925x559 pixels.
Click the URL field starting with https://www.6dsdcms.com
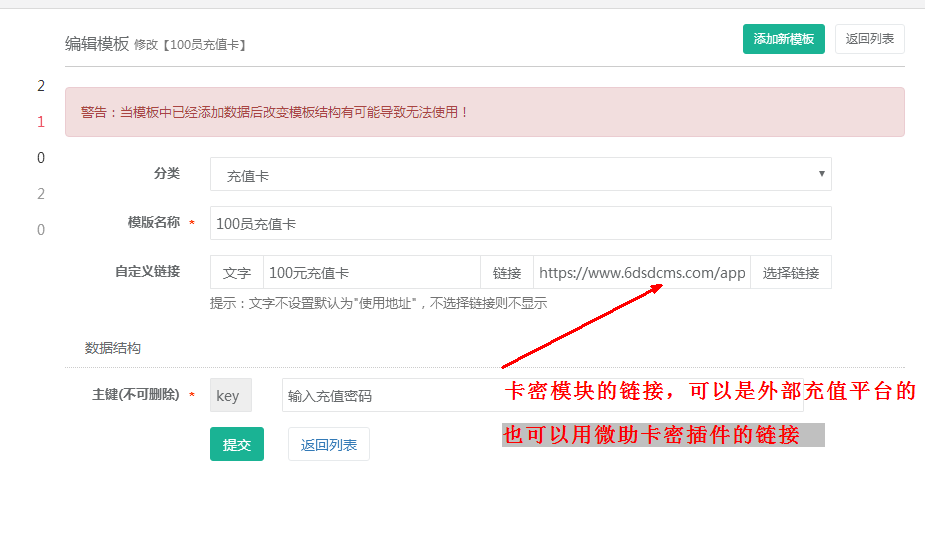coord(641,272)
